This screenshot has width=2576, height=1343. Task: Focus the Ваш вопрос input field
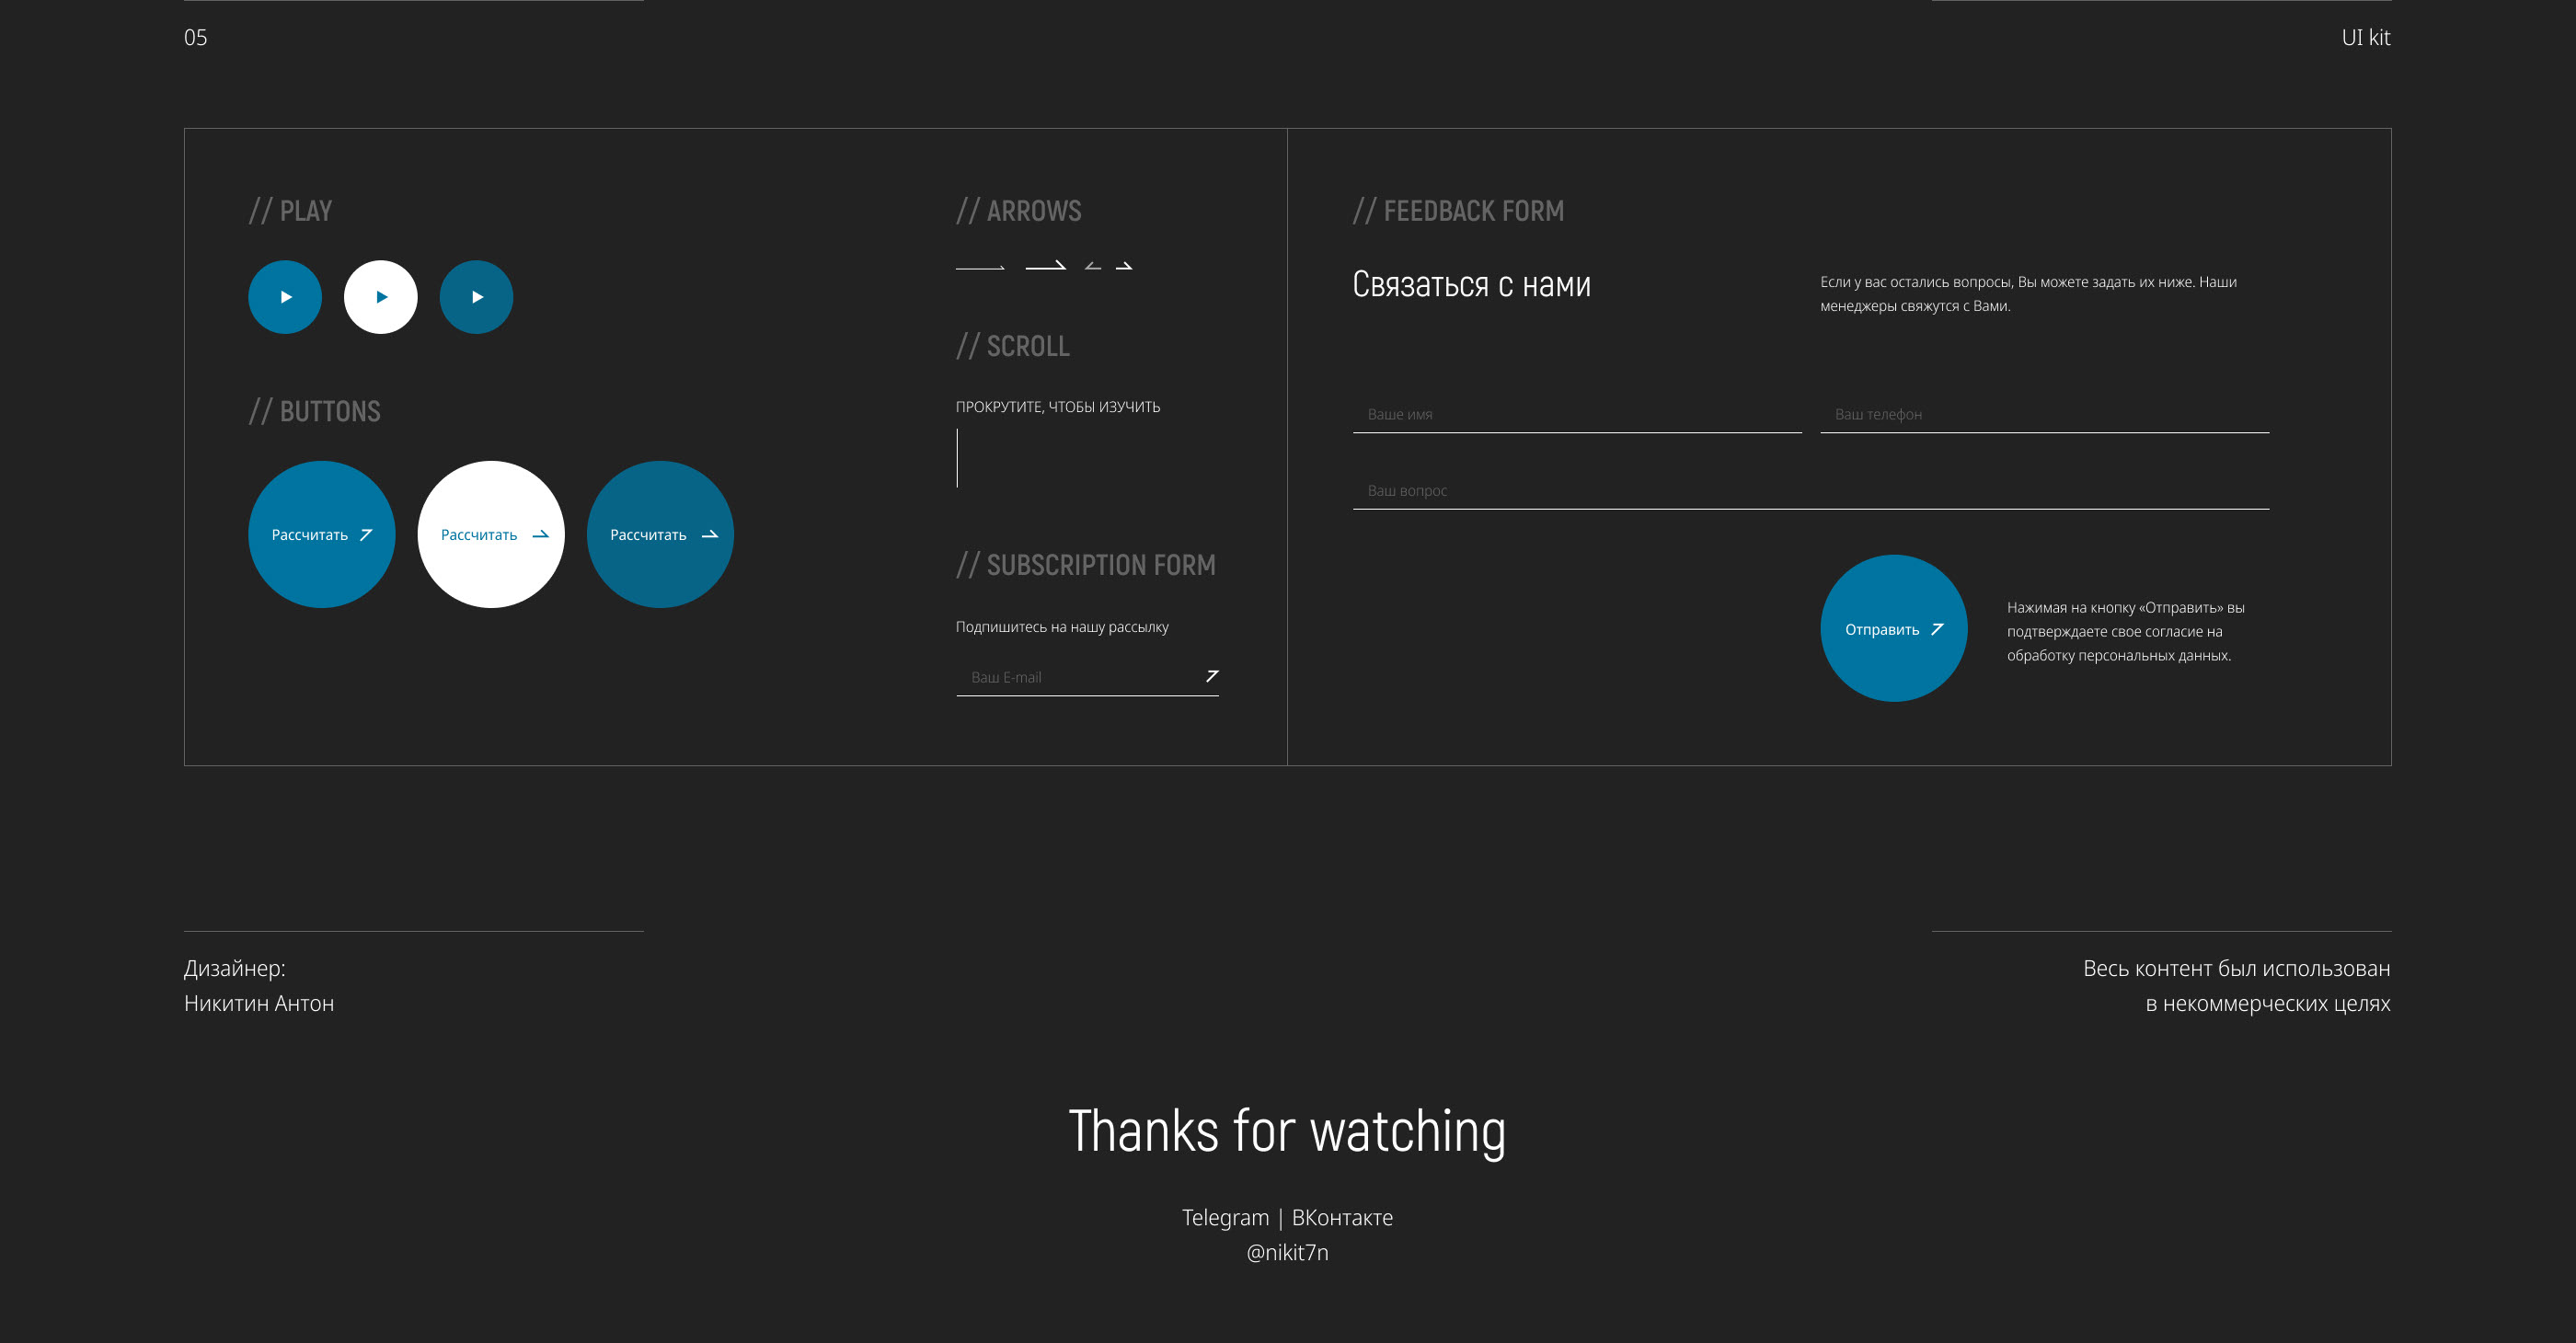click(1810, 491)
